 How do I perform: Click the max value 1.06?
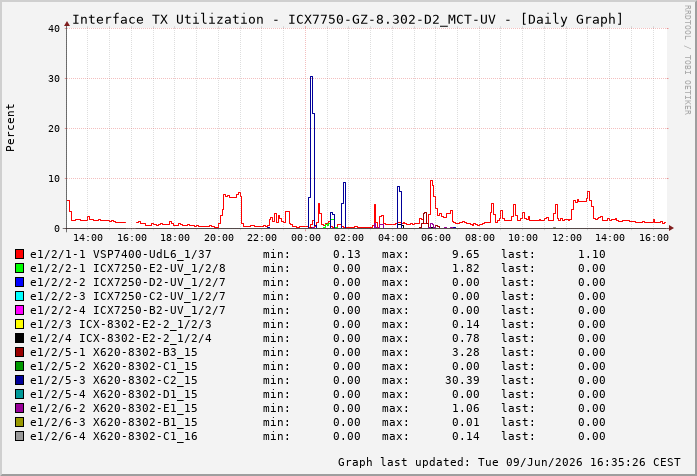point(466,408)
